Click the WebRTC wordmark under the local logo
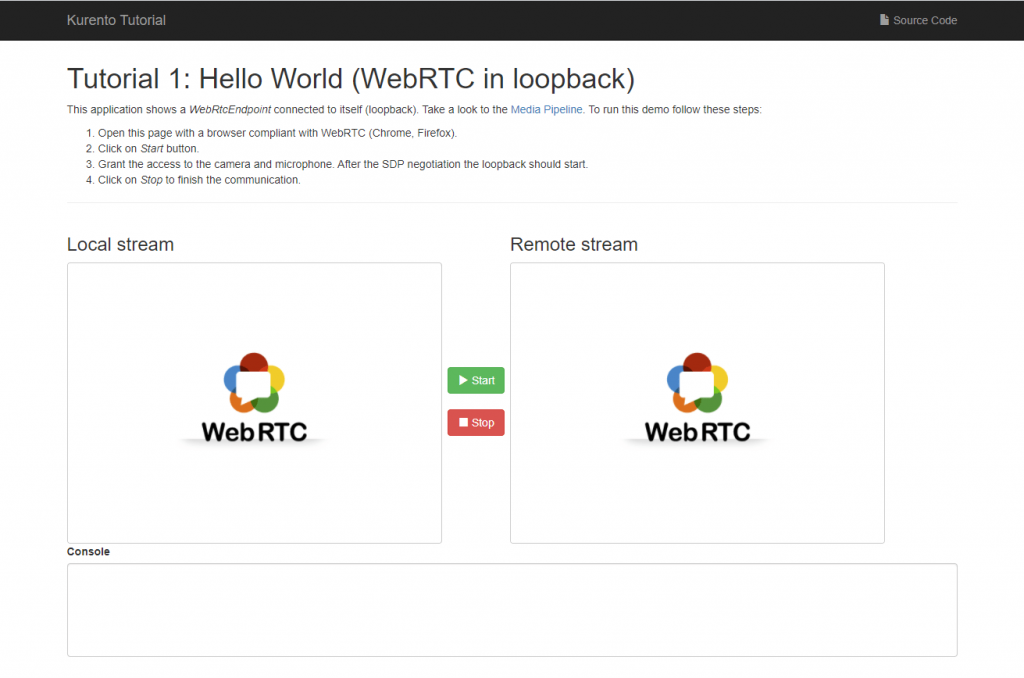Screen dimensions: 1024x678 click(255, 428)
